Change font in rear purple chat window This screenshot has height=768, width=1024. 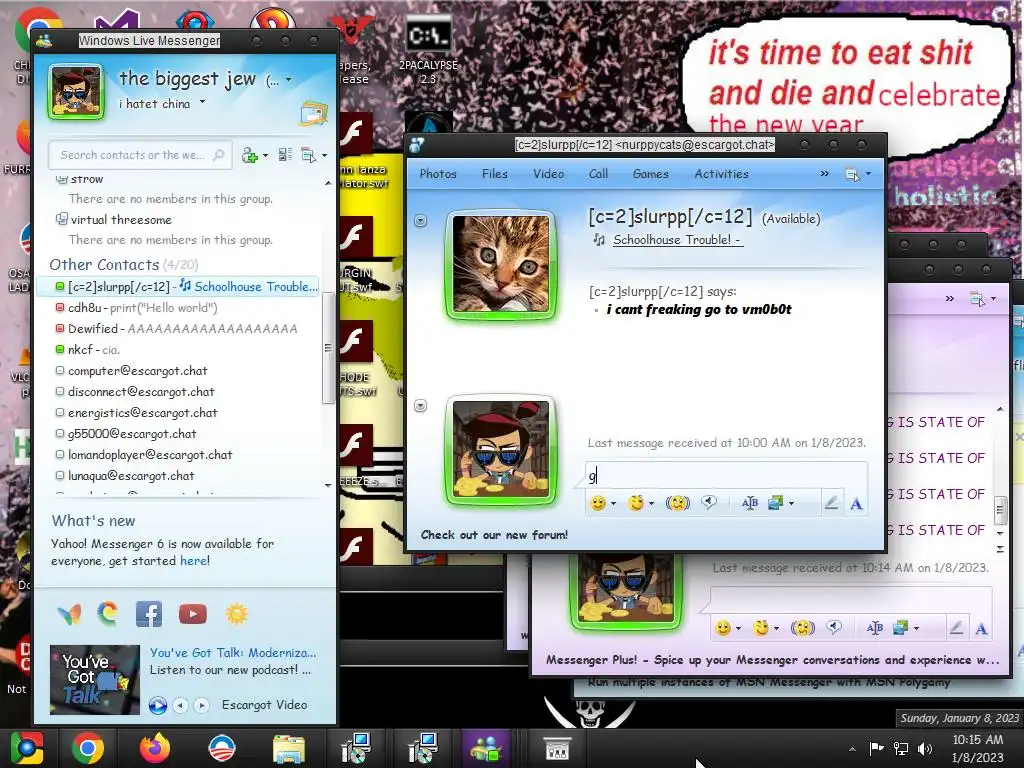[x=981, y=629]
